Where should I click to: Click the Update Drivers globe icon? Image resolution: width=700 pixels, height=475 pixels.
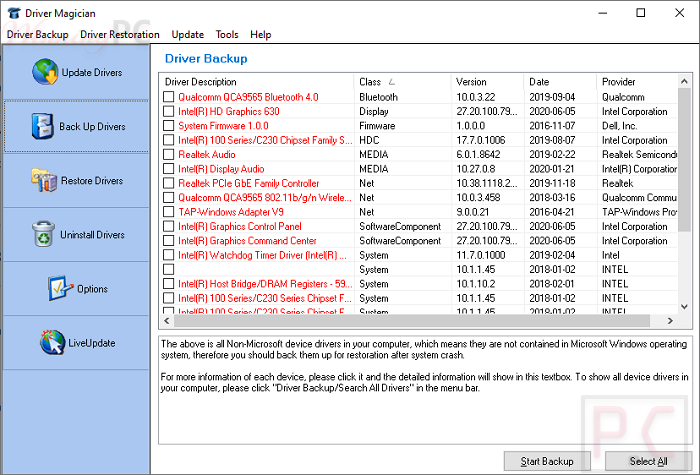pyautogui.click(x=45, y=72)
